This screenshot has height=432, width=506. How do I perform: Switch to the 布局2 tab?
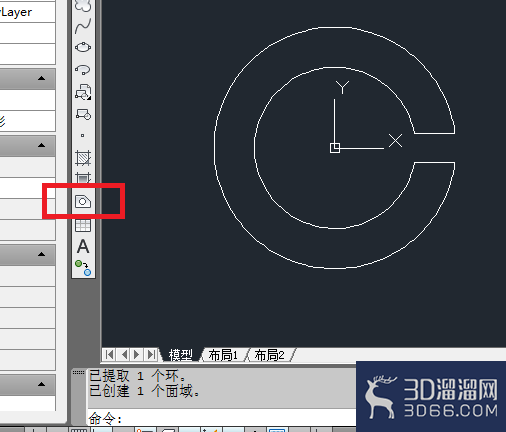click(269, 355)
